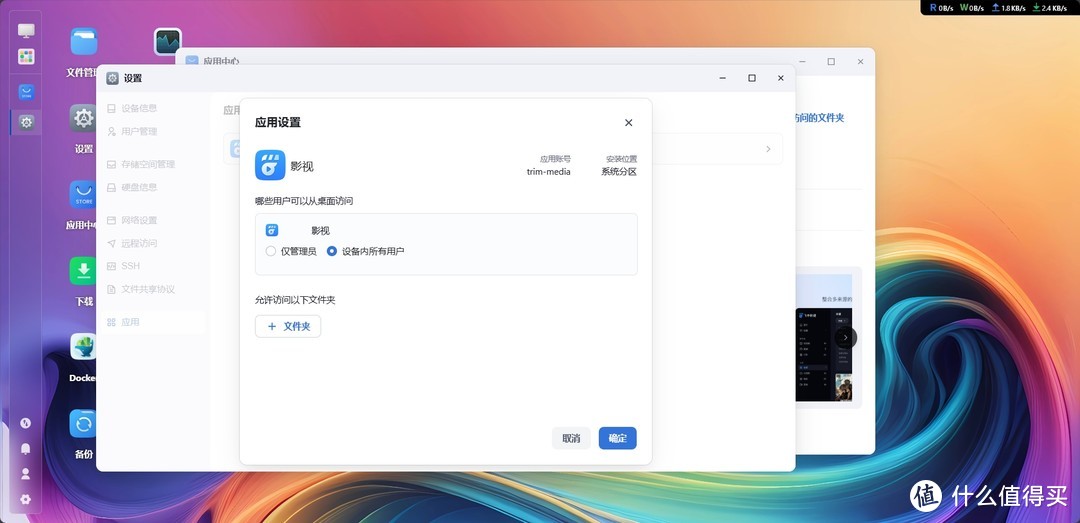The image size is (1080, 523).
Task: Open the 备份 backup desktop icon
Action: pos(83,423)
